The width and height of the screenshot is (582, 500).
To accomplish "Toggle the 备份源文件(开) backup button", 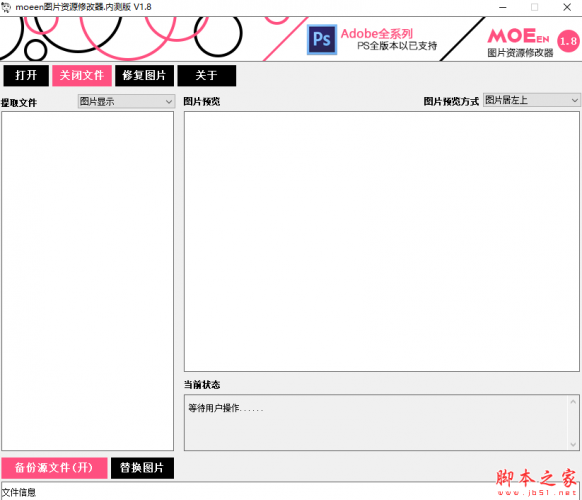I will coord(54,468).
